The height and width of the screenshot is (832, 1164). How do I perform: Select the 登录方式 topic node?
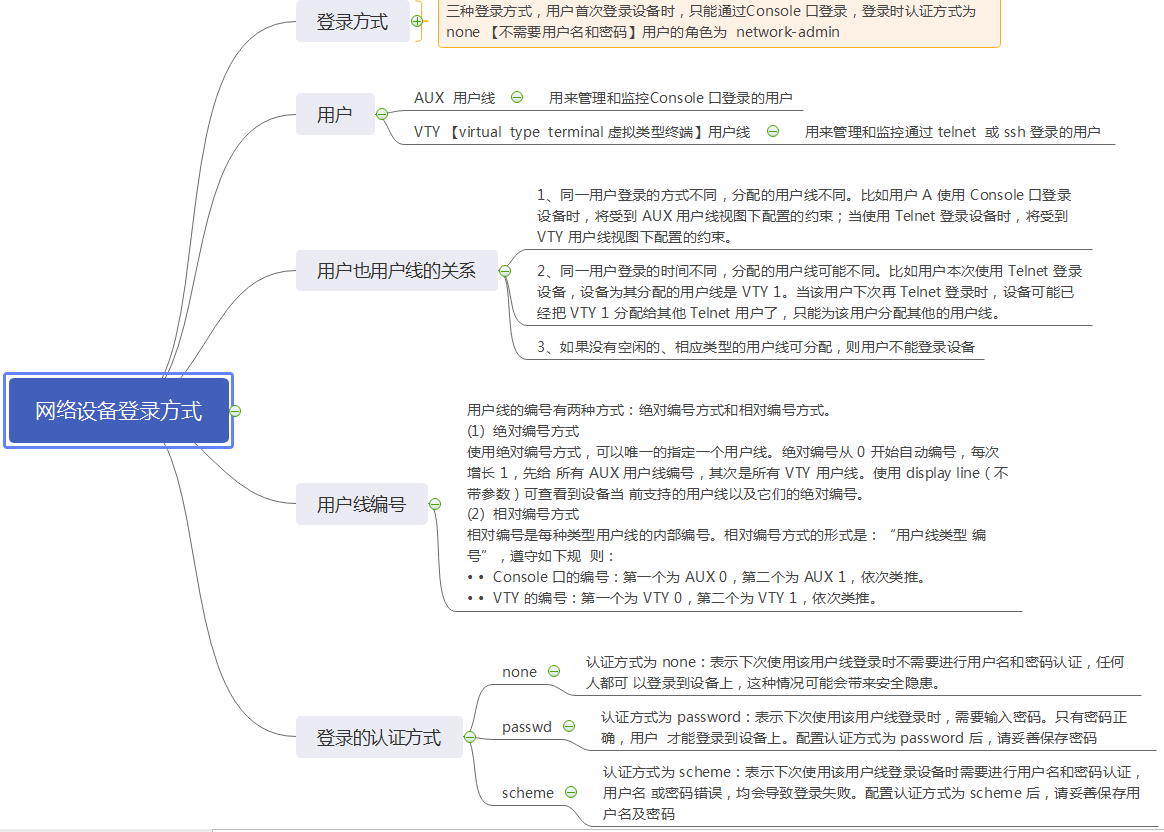tap(352, 20)
